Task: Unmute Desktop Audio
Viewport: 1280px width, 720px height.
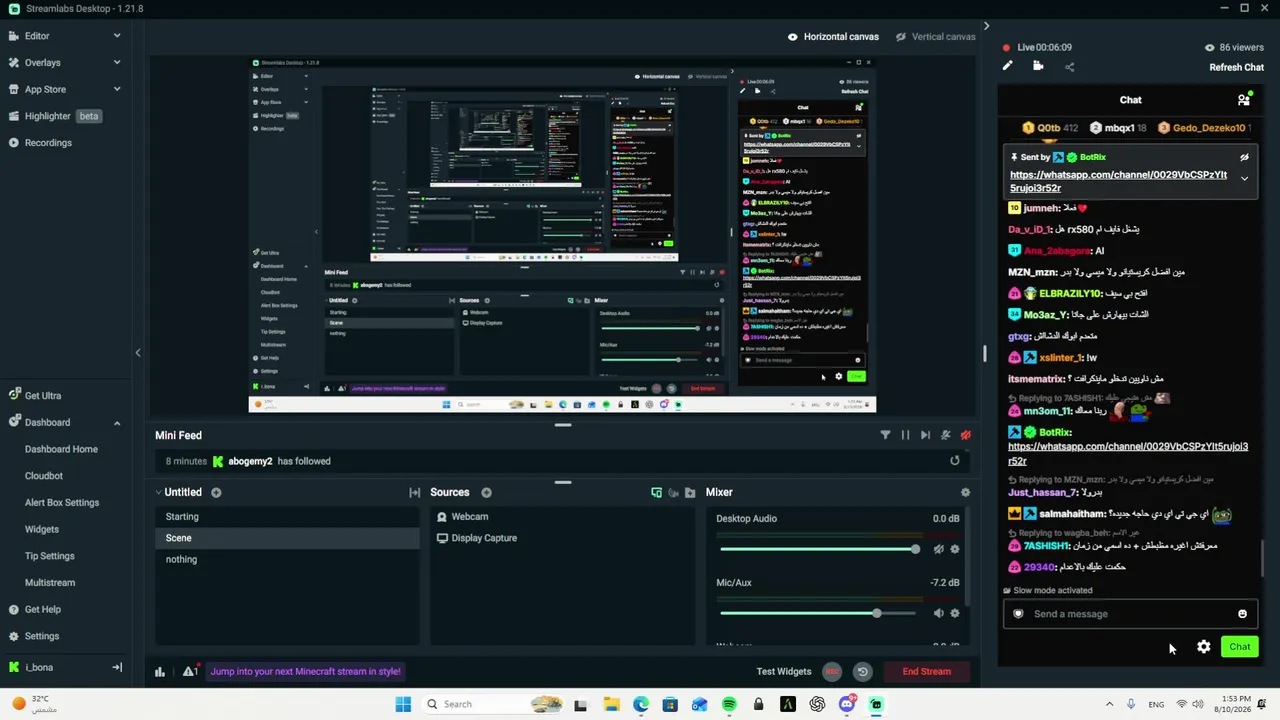Action: click(x=938, y=549)
